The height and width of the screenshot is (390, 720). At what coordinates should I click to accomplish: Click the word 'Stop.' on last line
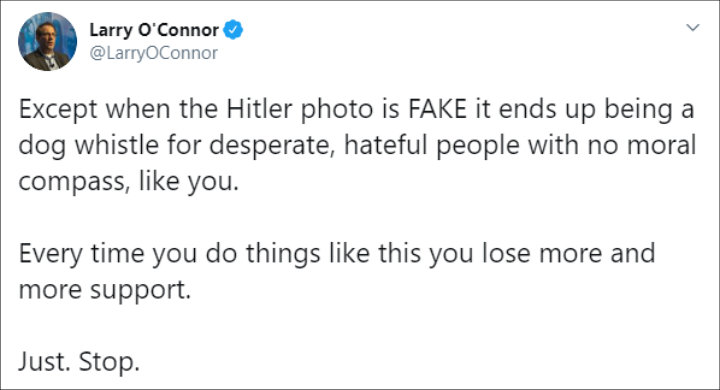[x=109, y=362]
